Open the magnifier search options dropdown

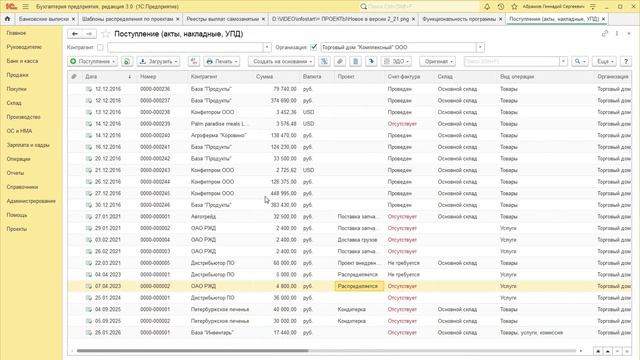click(x=580, y=61)
